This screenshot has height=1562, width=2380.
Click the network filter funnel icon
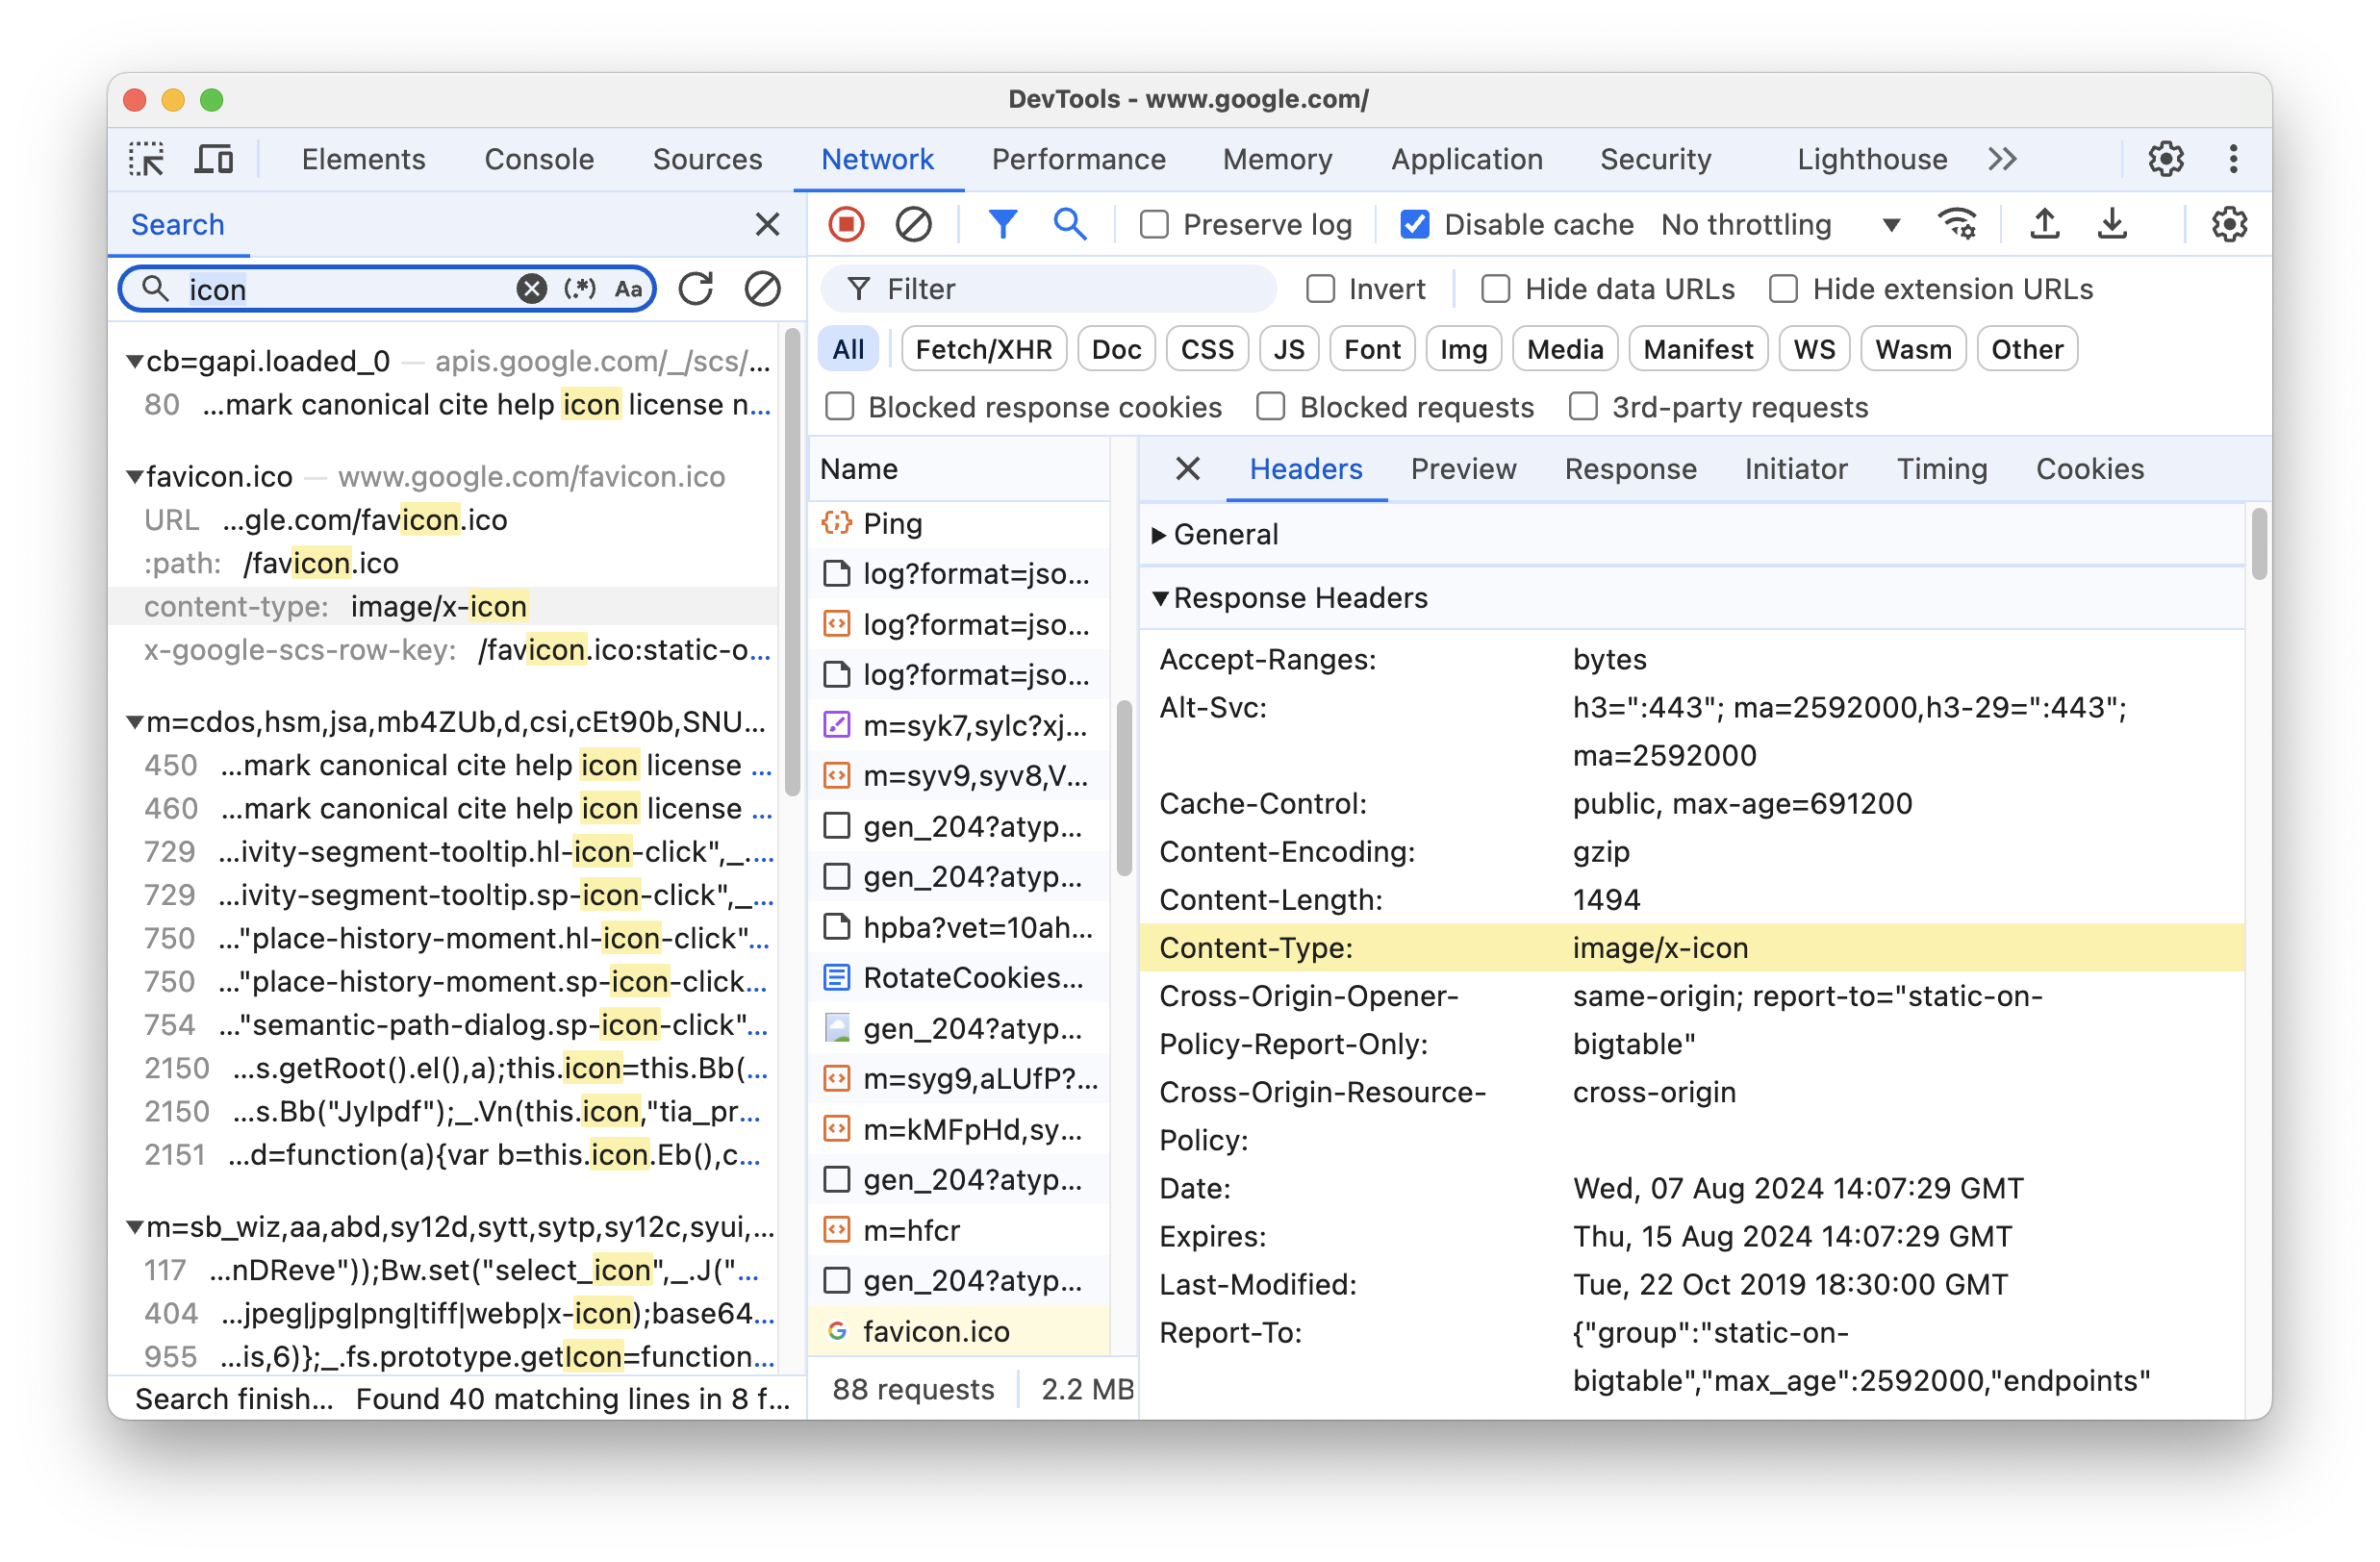point(1002,223)
